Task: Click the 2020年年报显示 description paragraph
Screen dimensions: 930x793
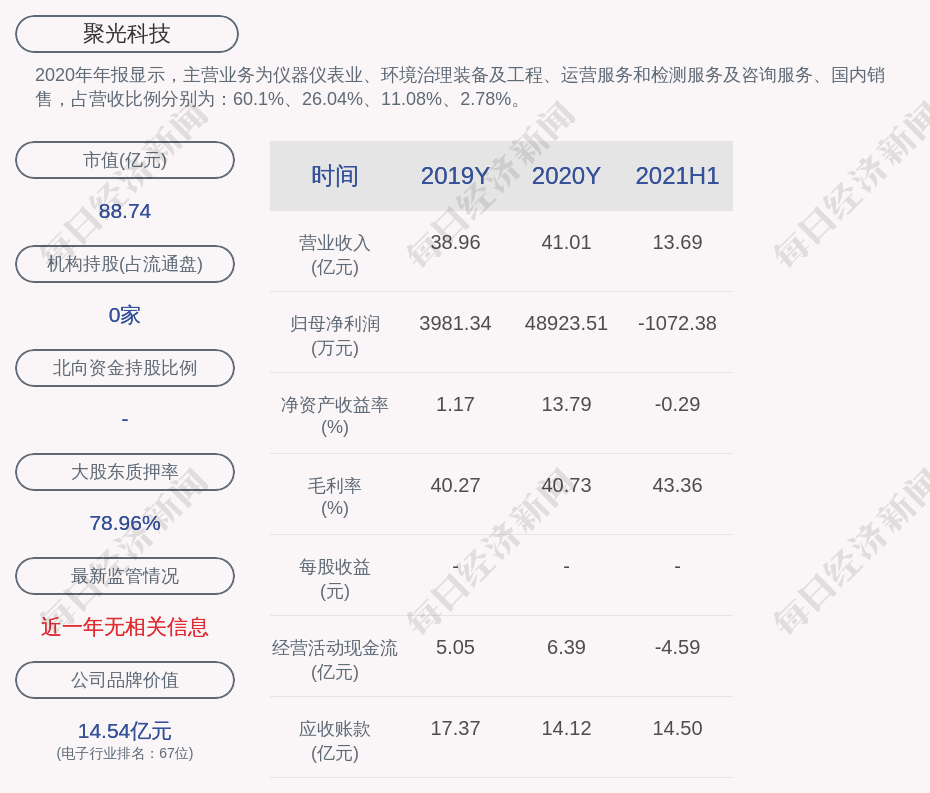Action: click(x=460, y=87)
